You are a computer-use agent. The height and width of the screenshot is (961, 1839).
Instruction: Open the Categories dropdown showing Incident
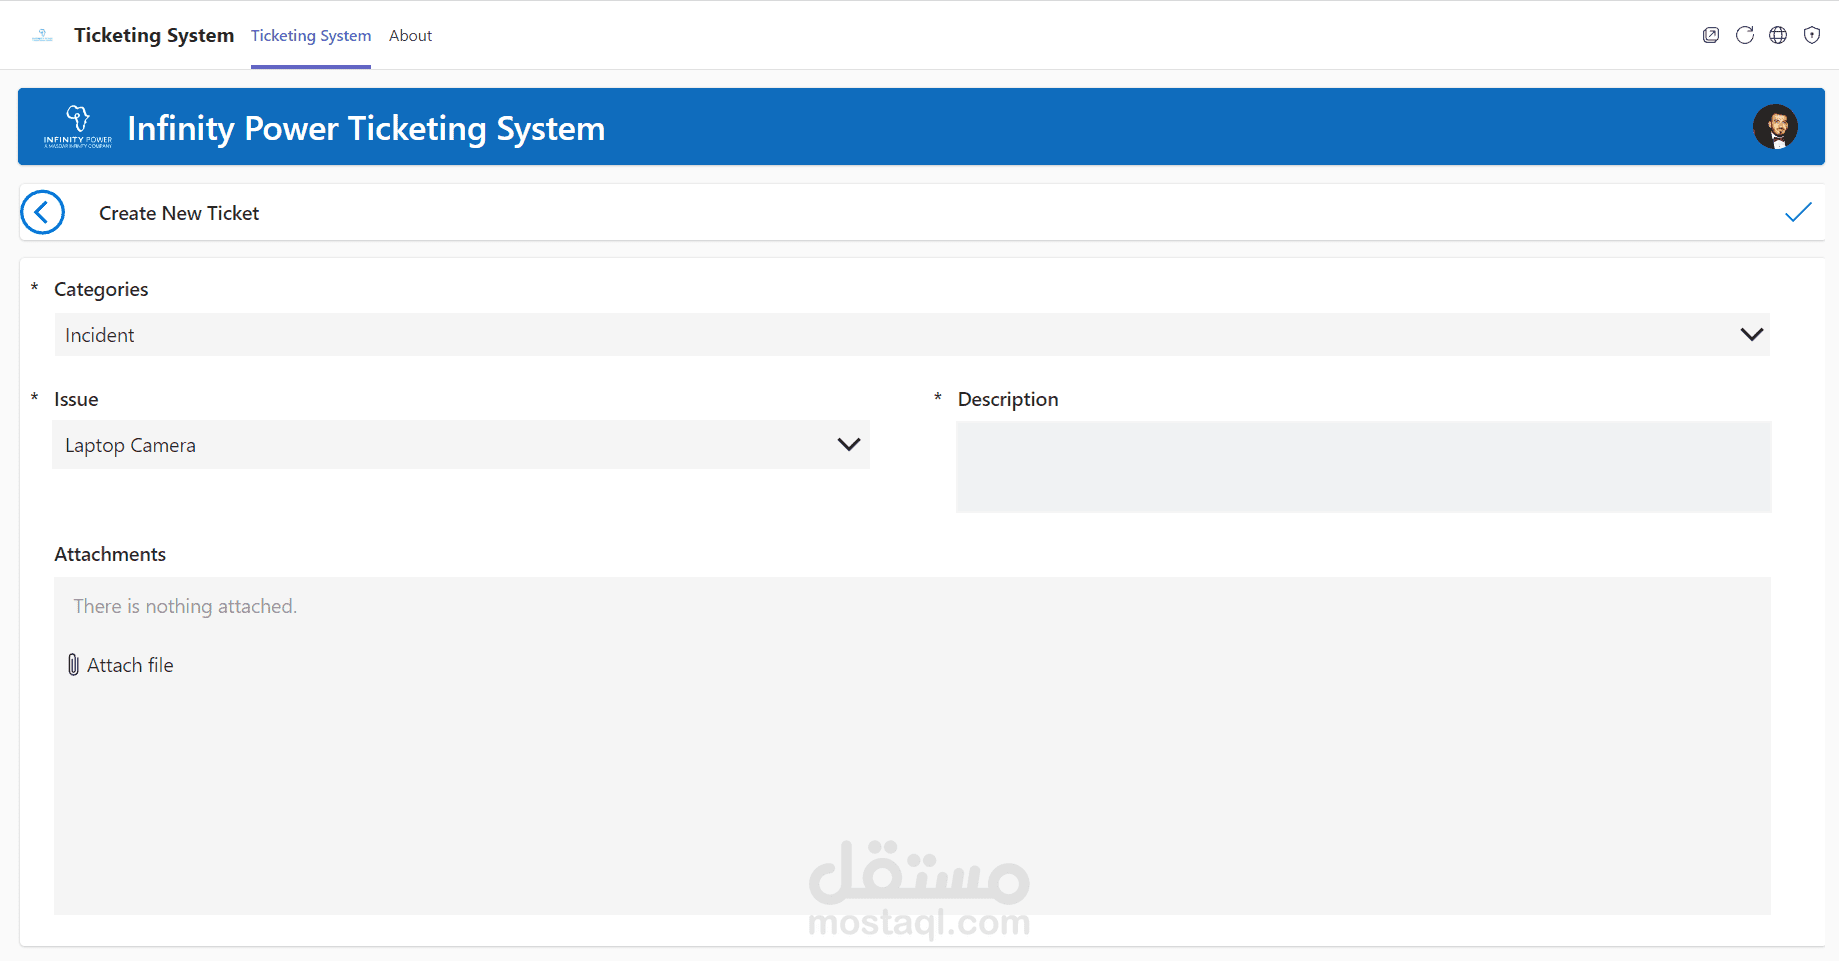[x=912, y=335]
